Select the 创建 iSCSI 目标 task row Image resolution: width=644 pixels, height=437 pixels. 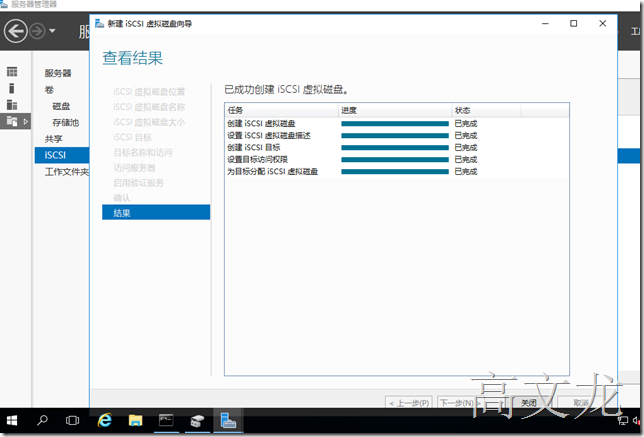397,147
